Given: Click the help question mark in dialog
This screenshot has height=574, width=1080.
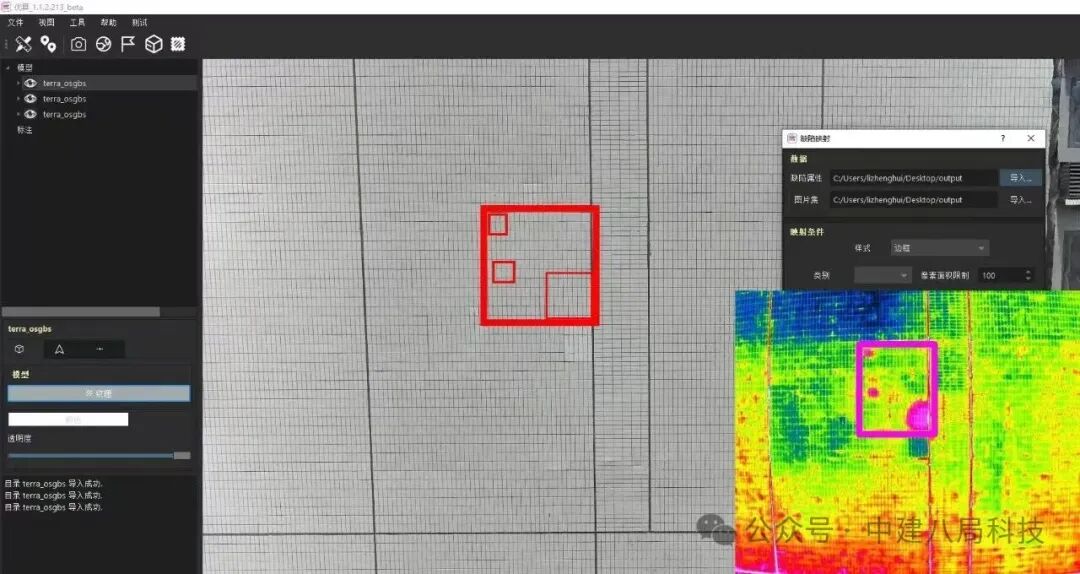Looking at the screenshot, I should tap(1003, 139).
